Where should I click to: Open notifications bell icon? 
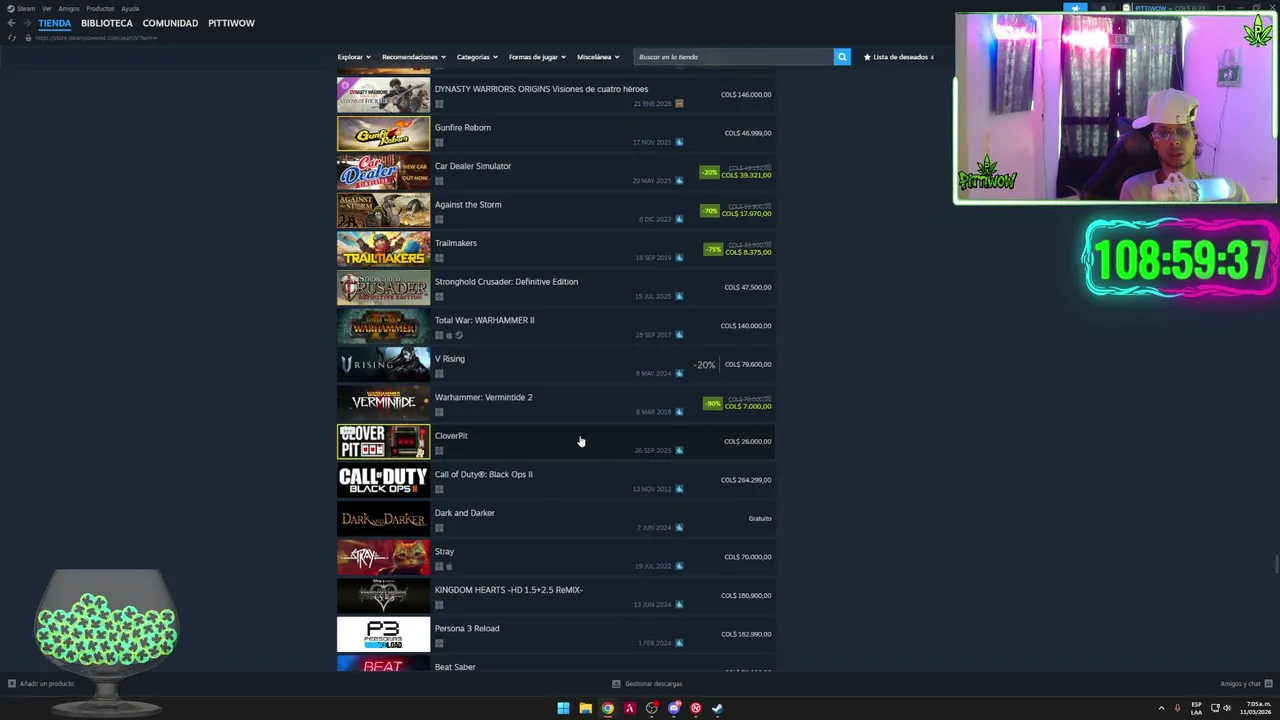1104,8
